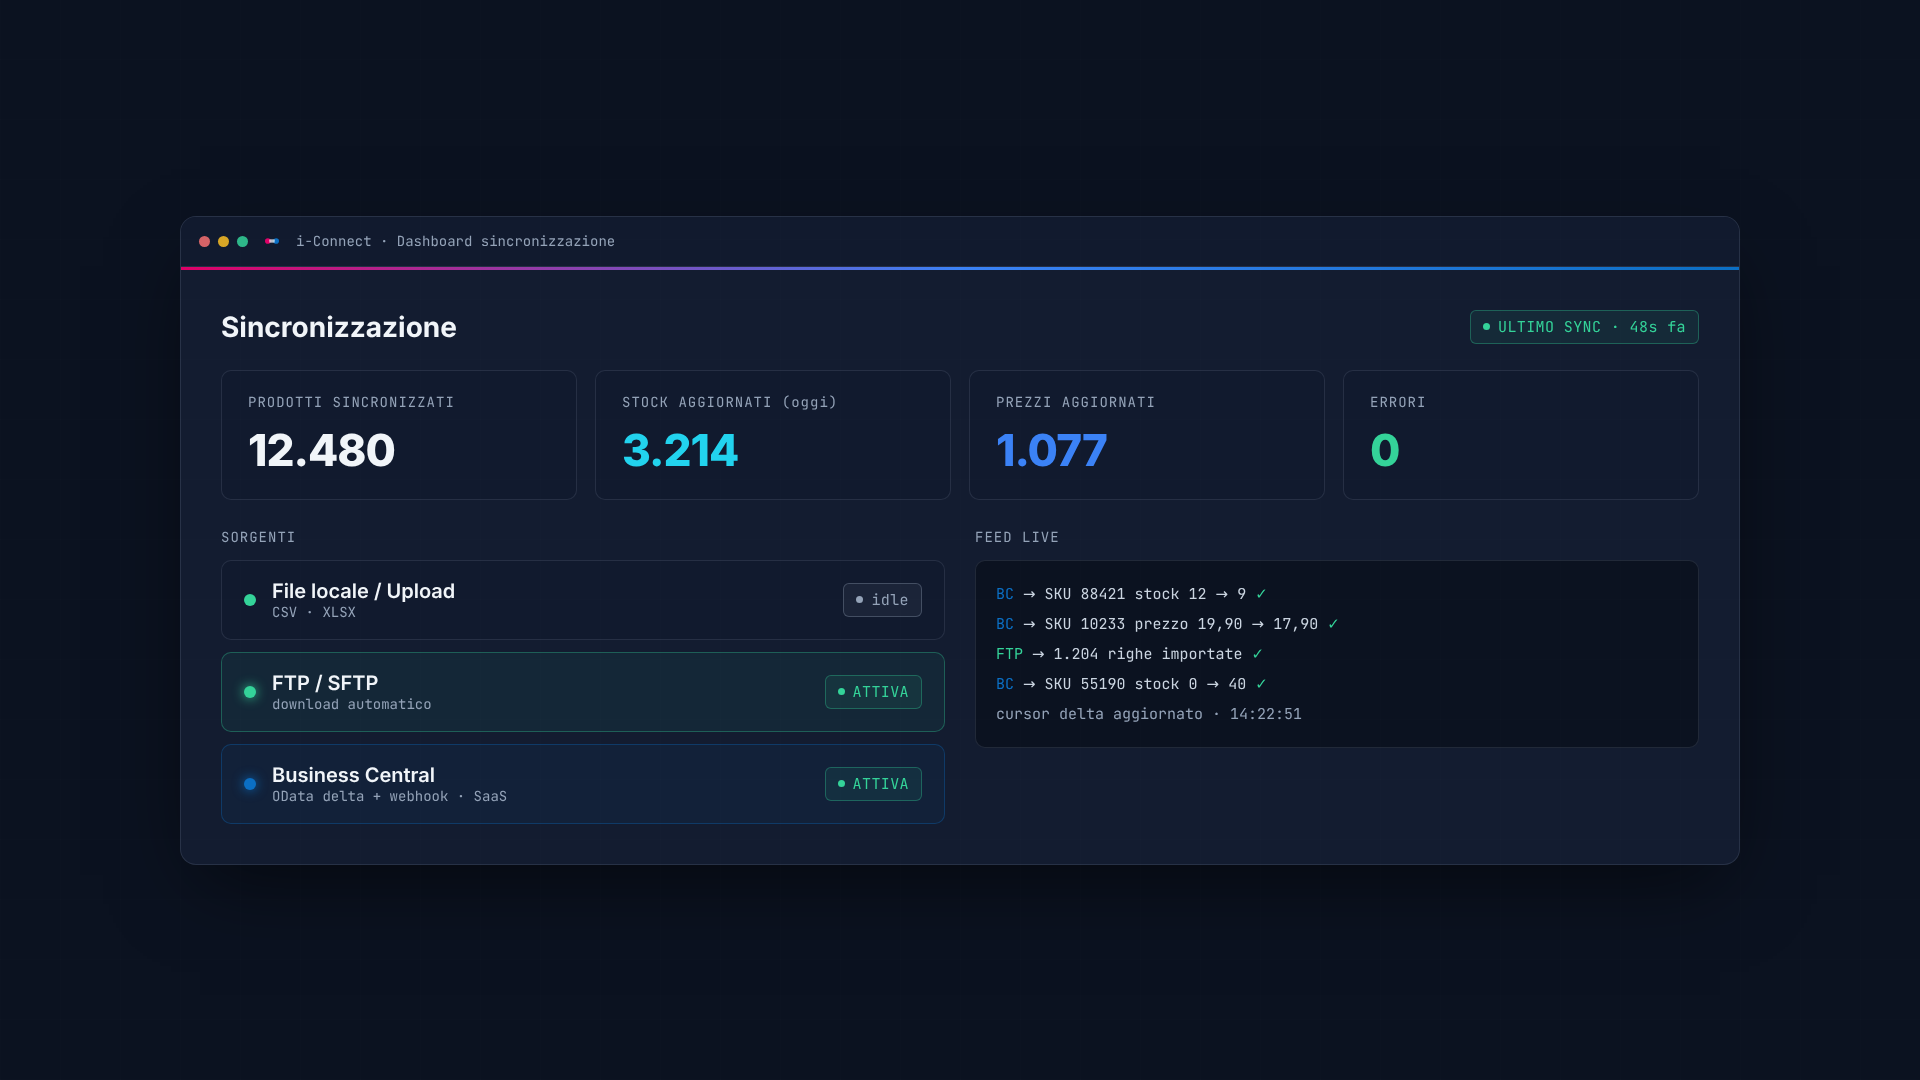
Task: Click the FTP 1.204 righe importate feed line
Action: tap(1129, 654)
